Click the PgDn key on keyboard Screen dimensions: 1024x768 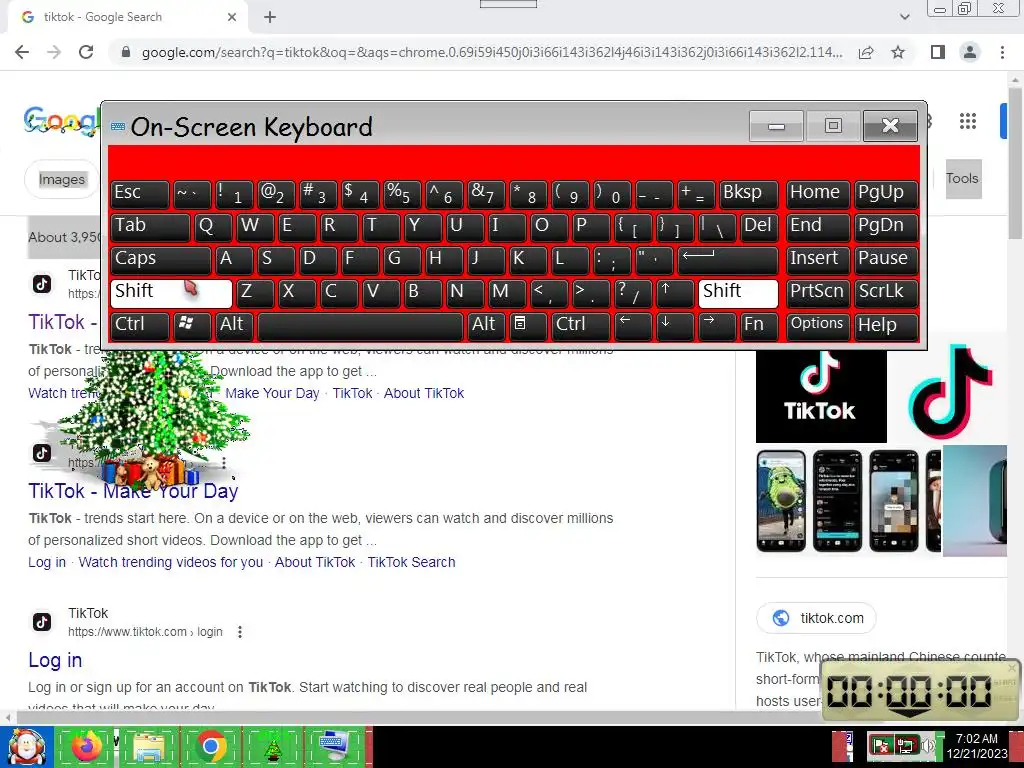(x=886, y=227)
